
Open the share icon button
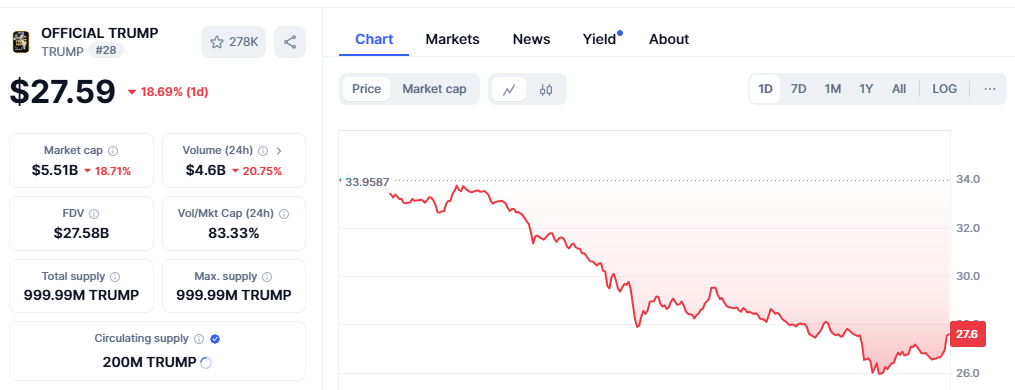coord(290,42)
